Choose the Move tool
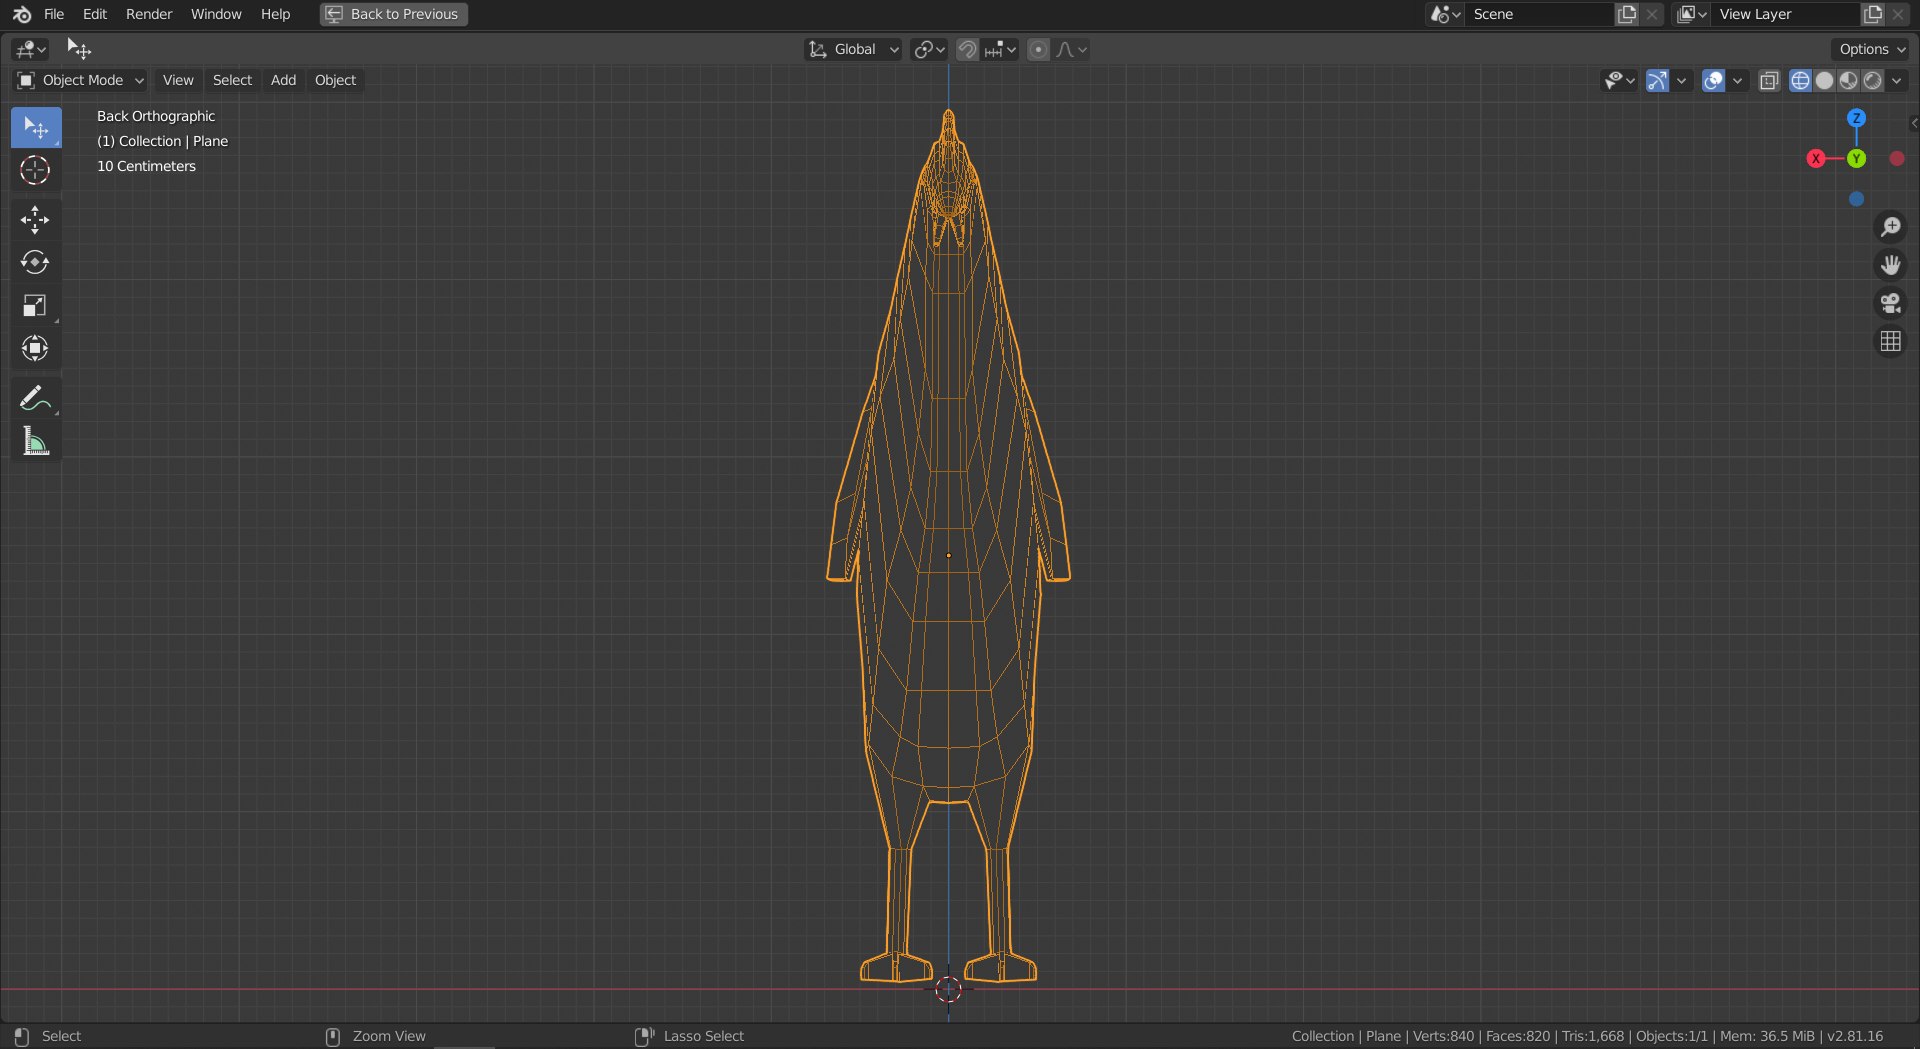This screenshot has width=1920, height=1049. tap(36, 220)
